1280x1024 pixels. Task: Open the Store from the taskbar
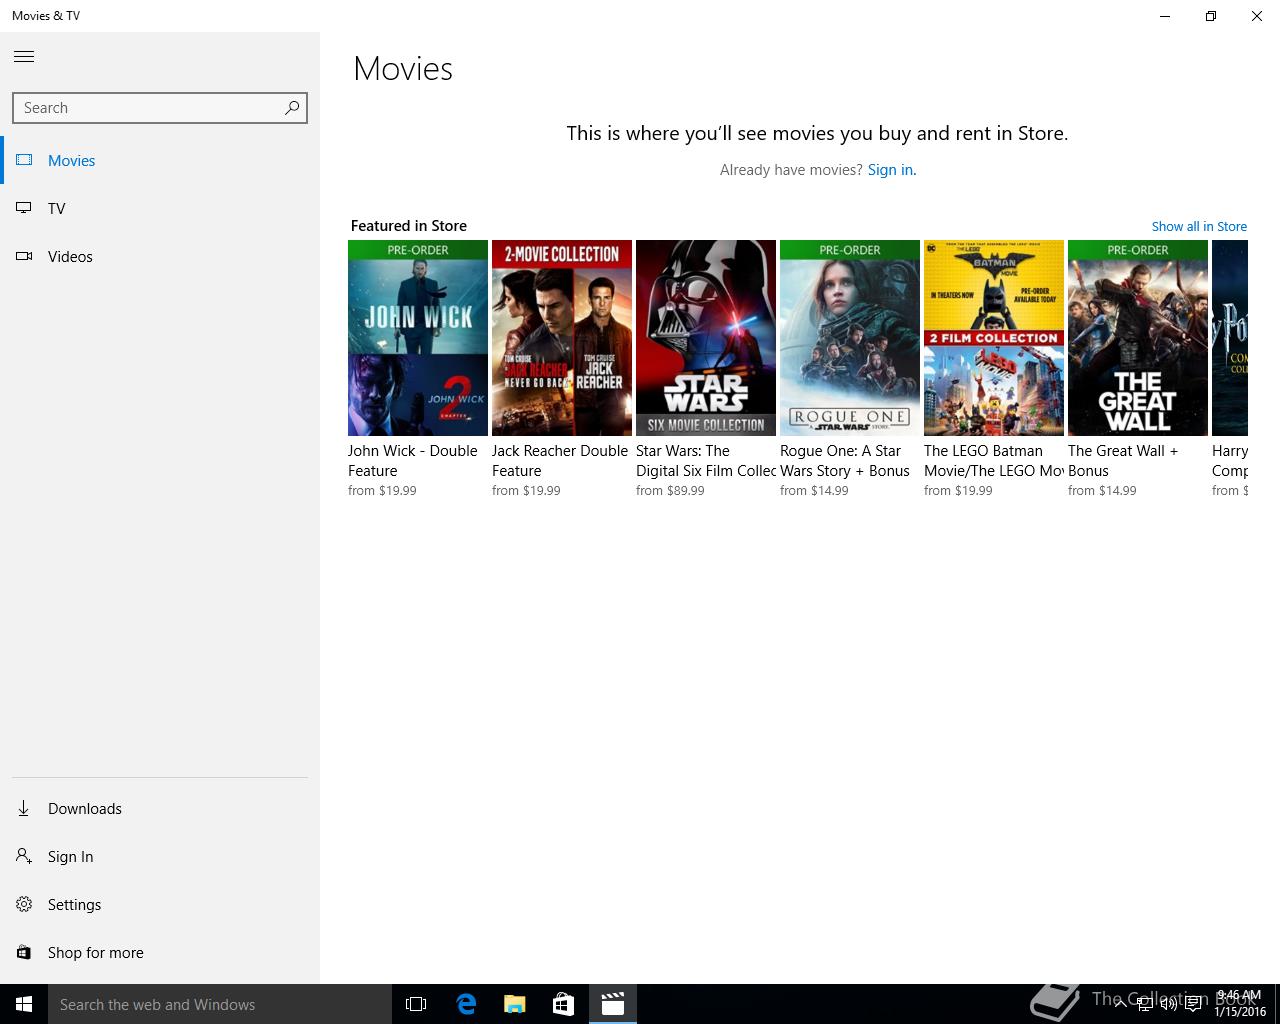pos(563,1004)
